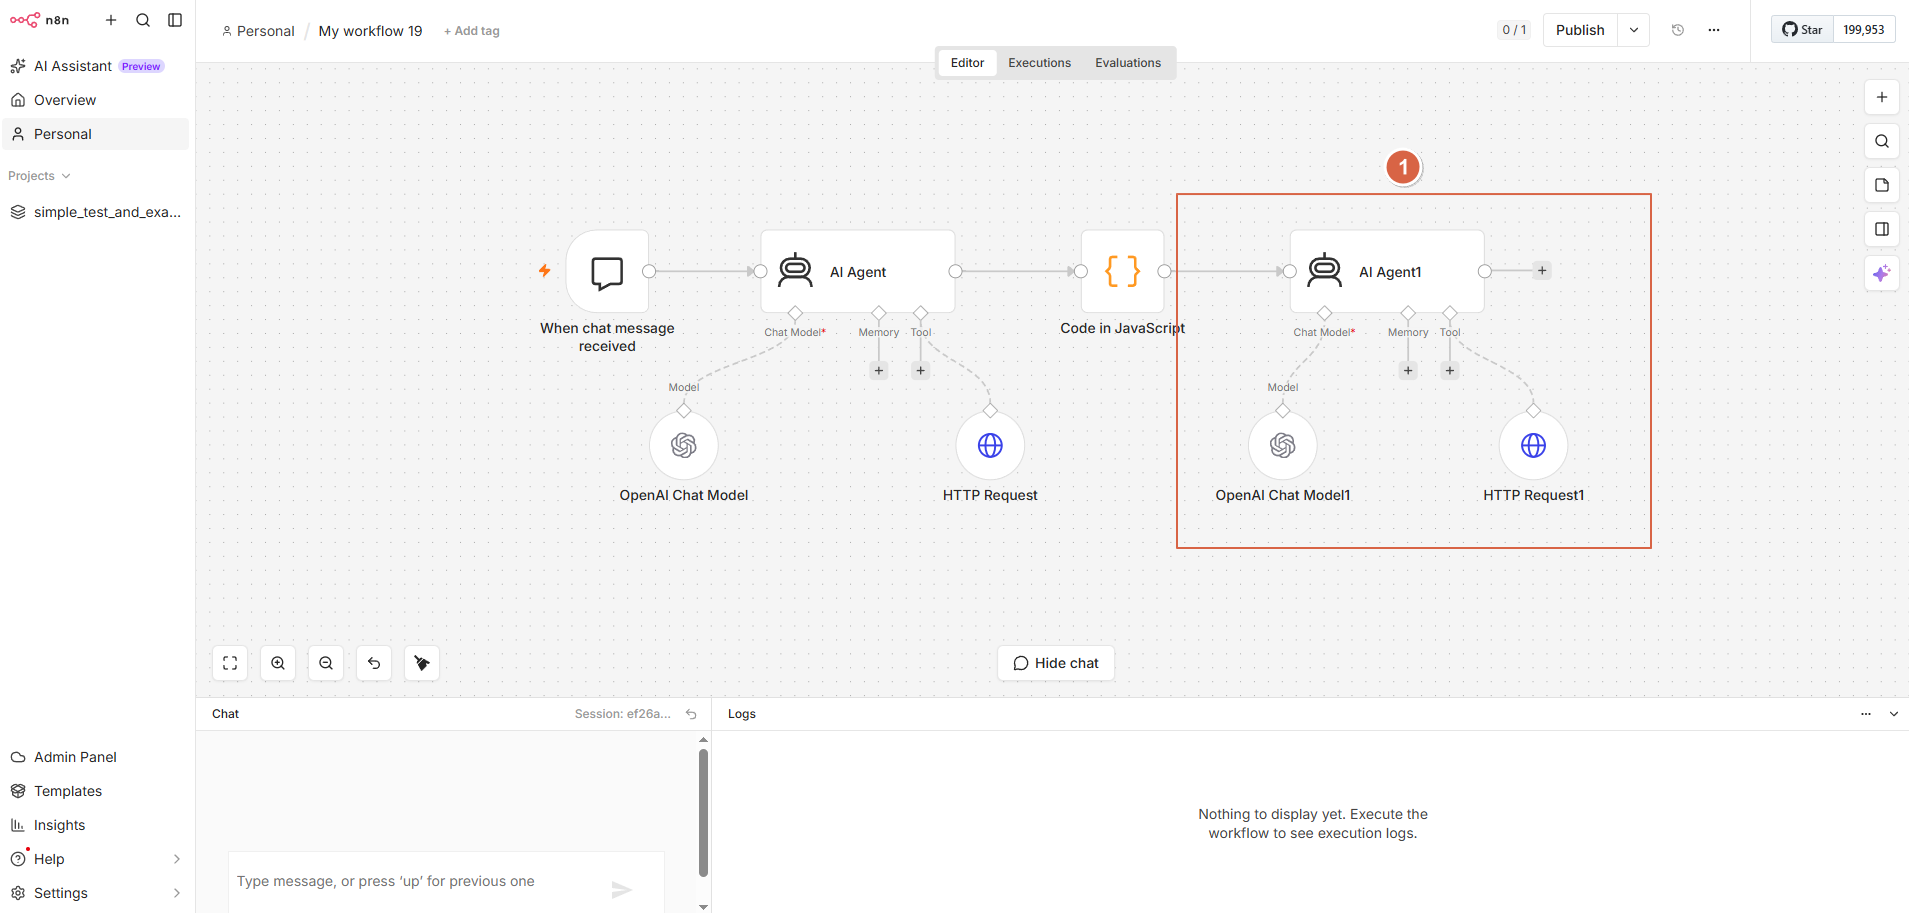The width and height of the screenshot is (1909, 913).
Task: Create new item with sidebar plus icon
Action: [x=111, y=20]
